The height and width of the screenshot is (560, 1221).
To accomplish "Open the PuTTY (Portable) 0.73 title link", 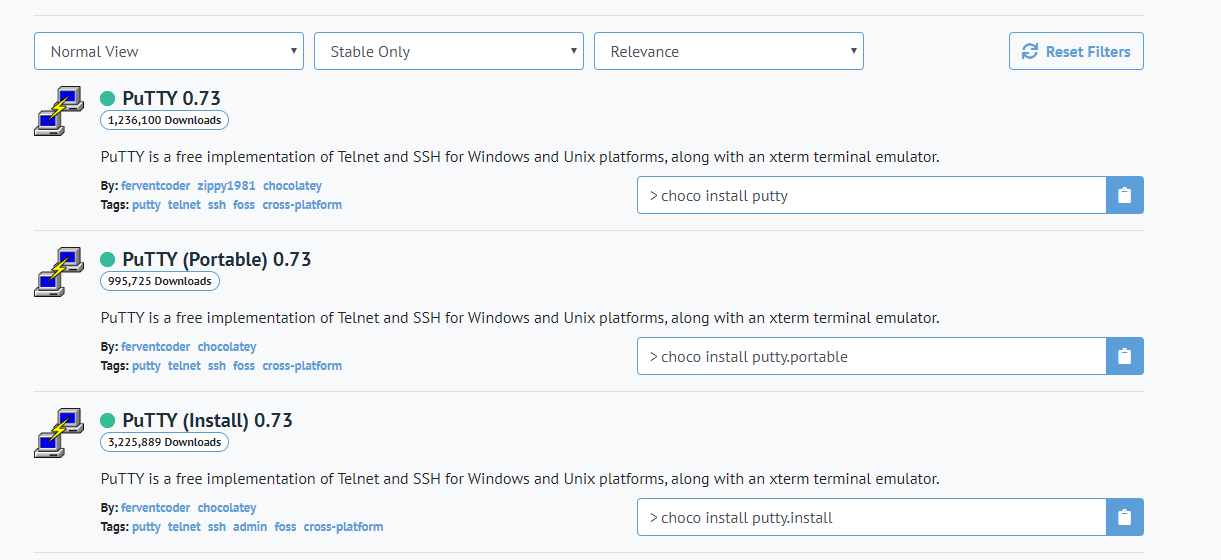I will [217, 259].
